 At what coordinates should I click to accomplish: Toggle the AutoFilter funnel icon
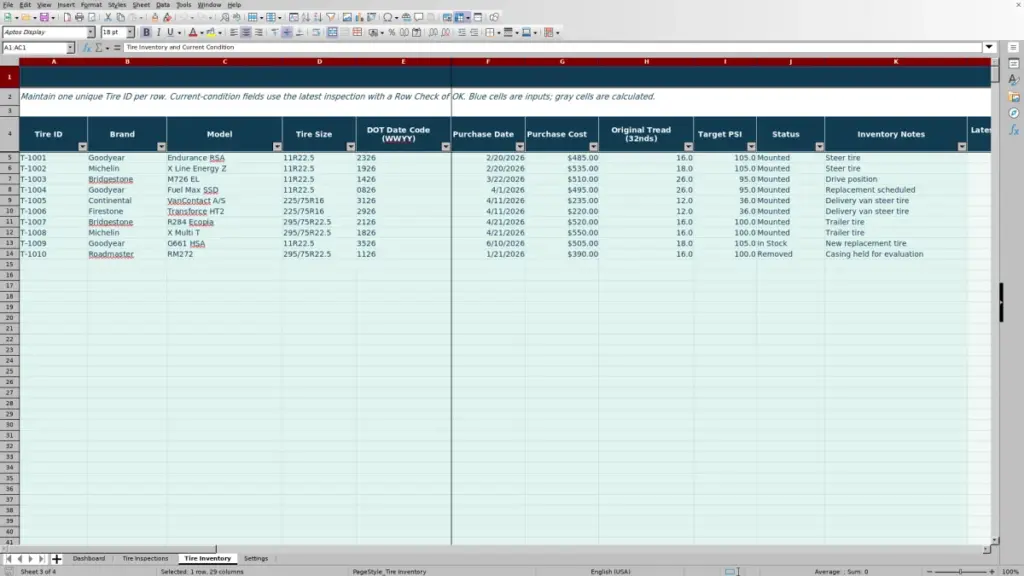point(331,18)
